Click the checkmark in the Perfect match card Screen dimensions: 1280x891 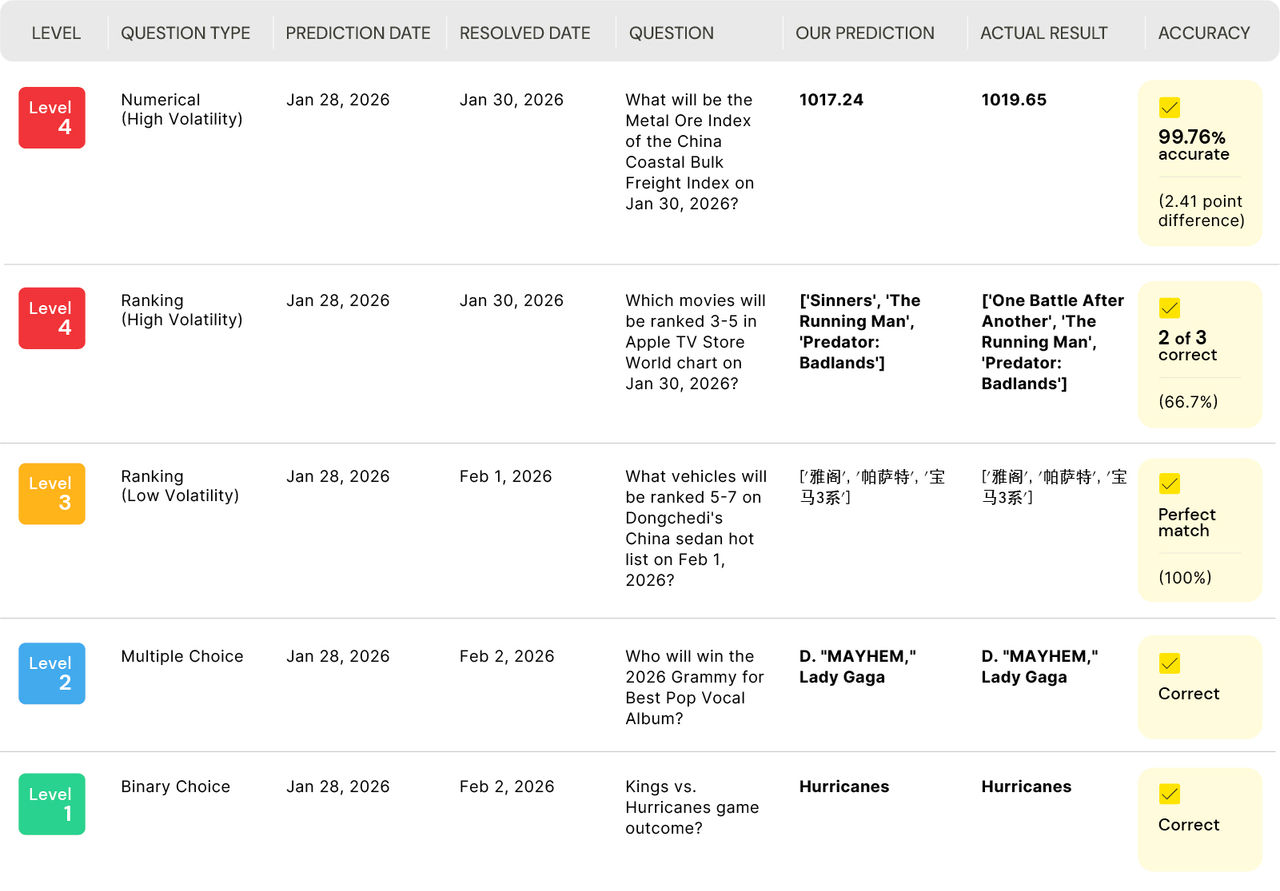pos(1169,484)
